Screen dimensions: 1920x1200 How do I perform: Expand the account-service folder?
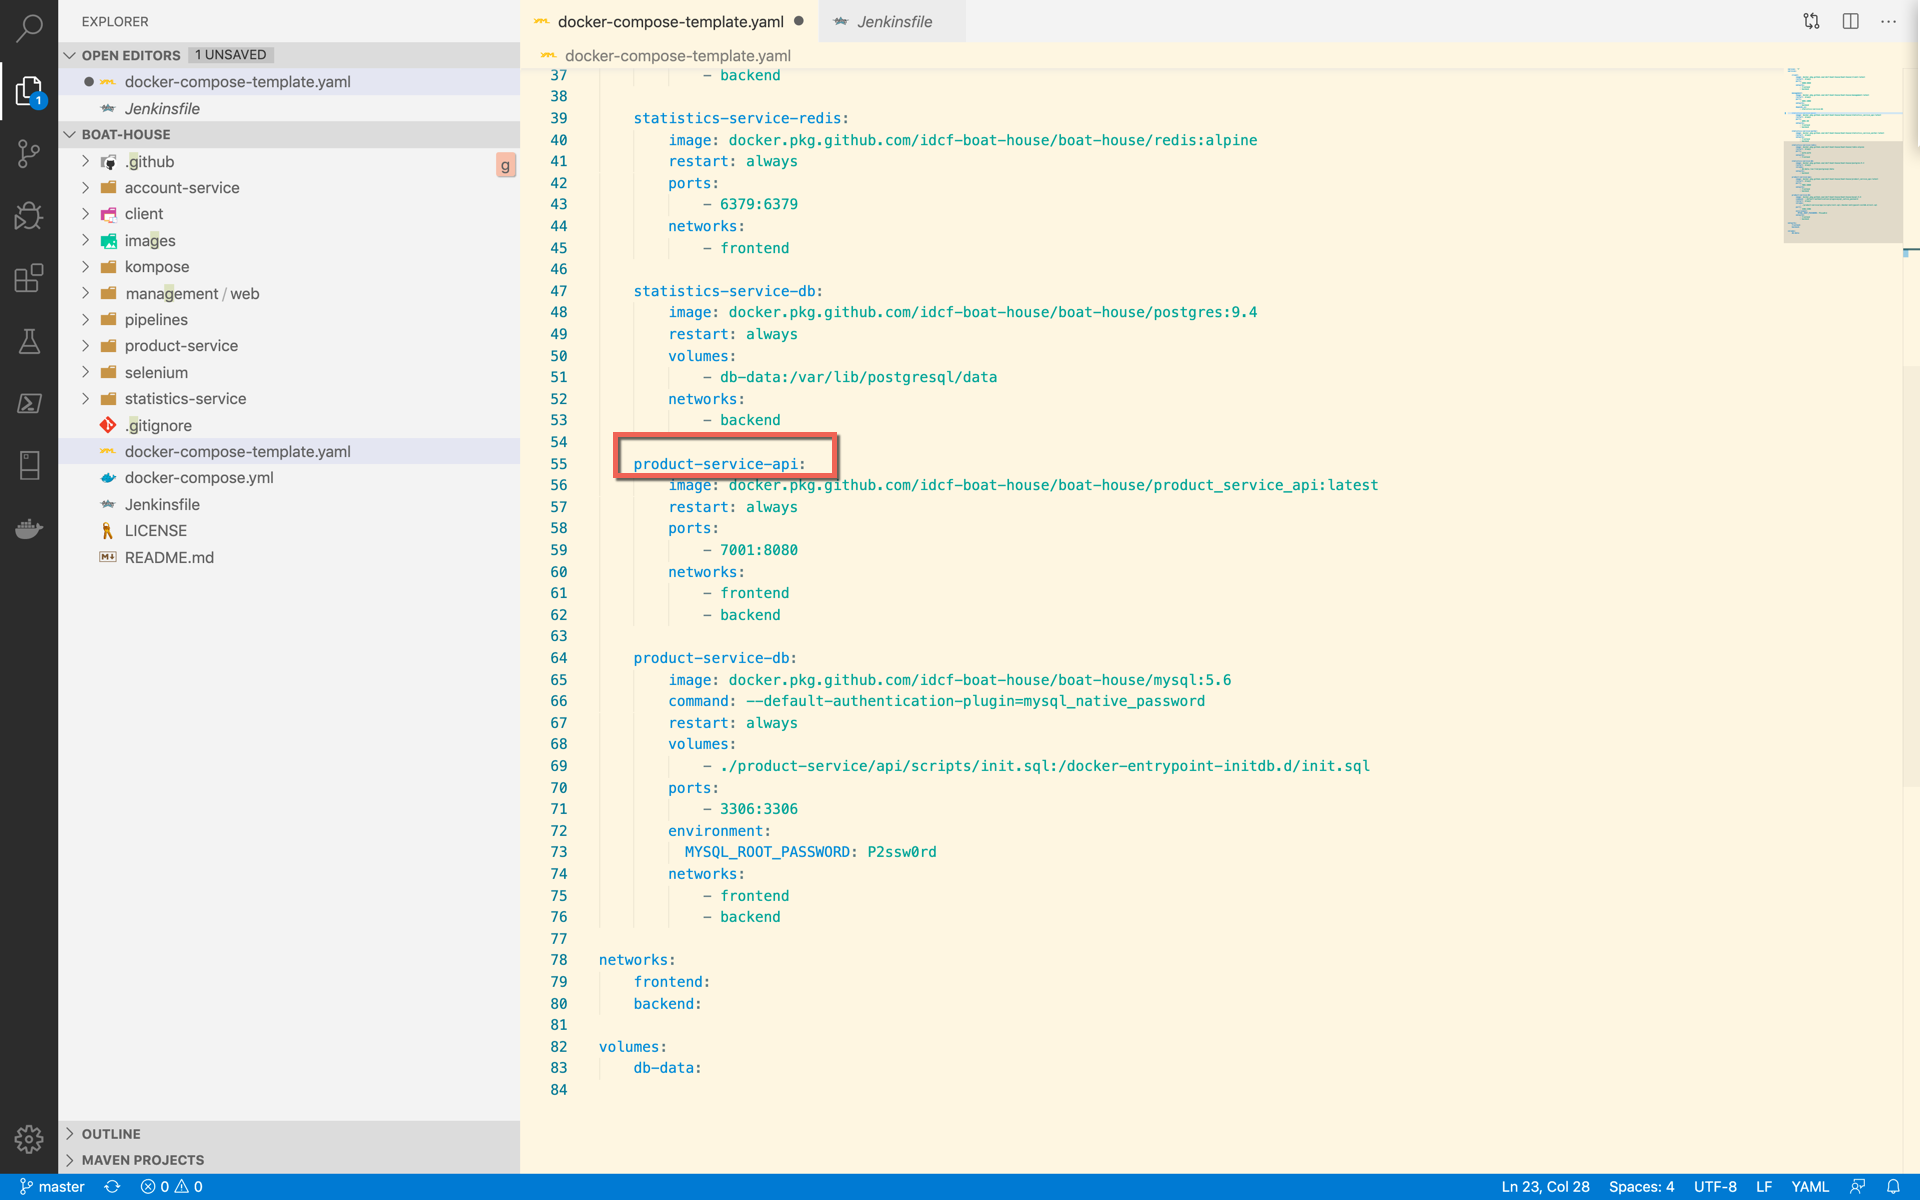click(x=86, y=187)
